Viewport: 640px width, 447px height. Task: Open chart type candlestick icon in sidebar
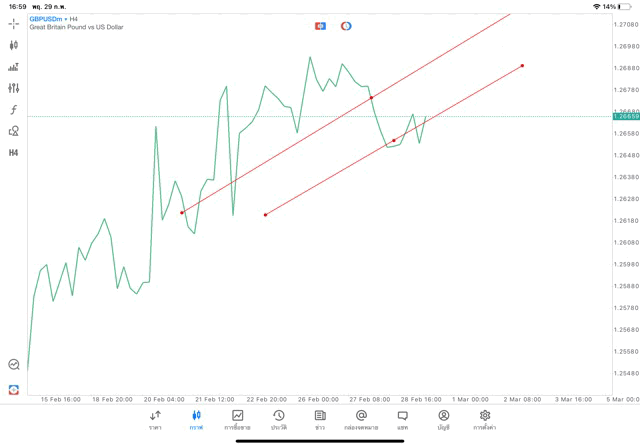click(x=13, y=45)
